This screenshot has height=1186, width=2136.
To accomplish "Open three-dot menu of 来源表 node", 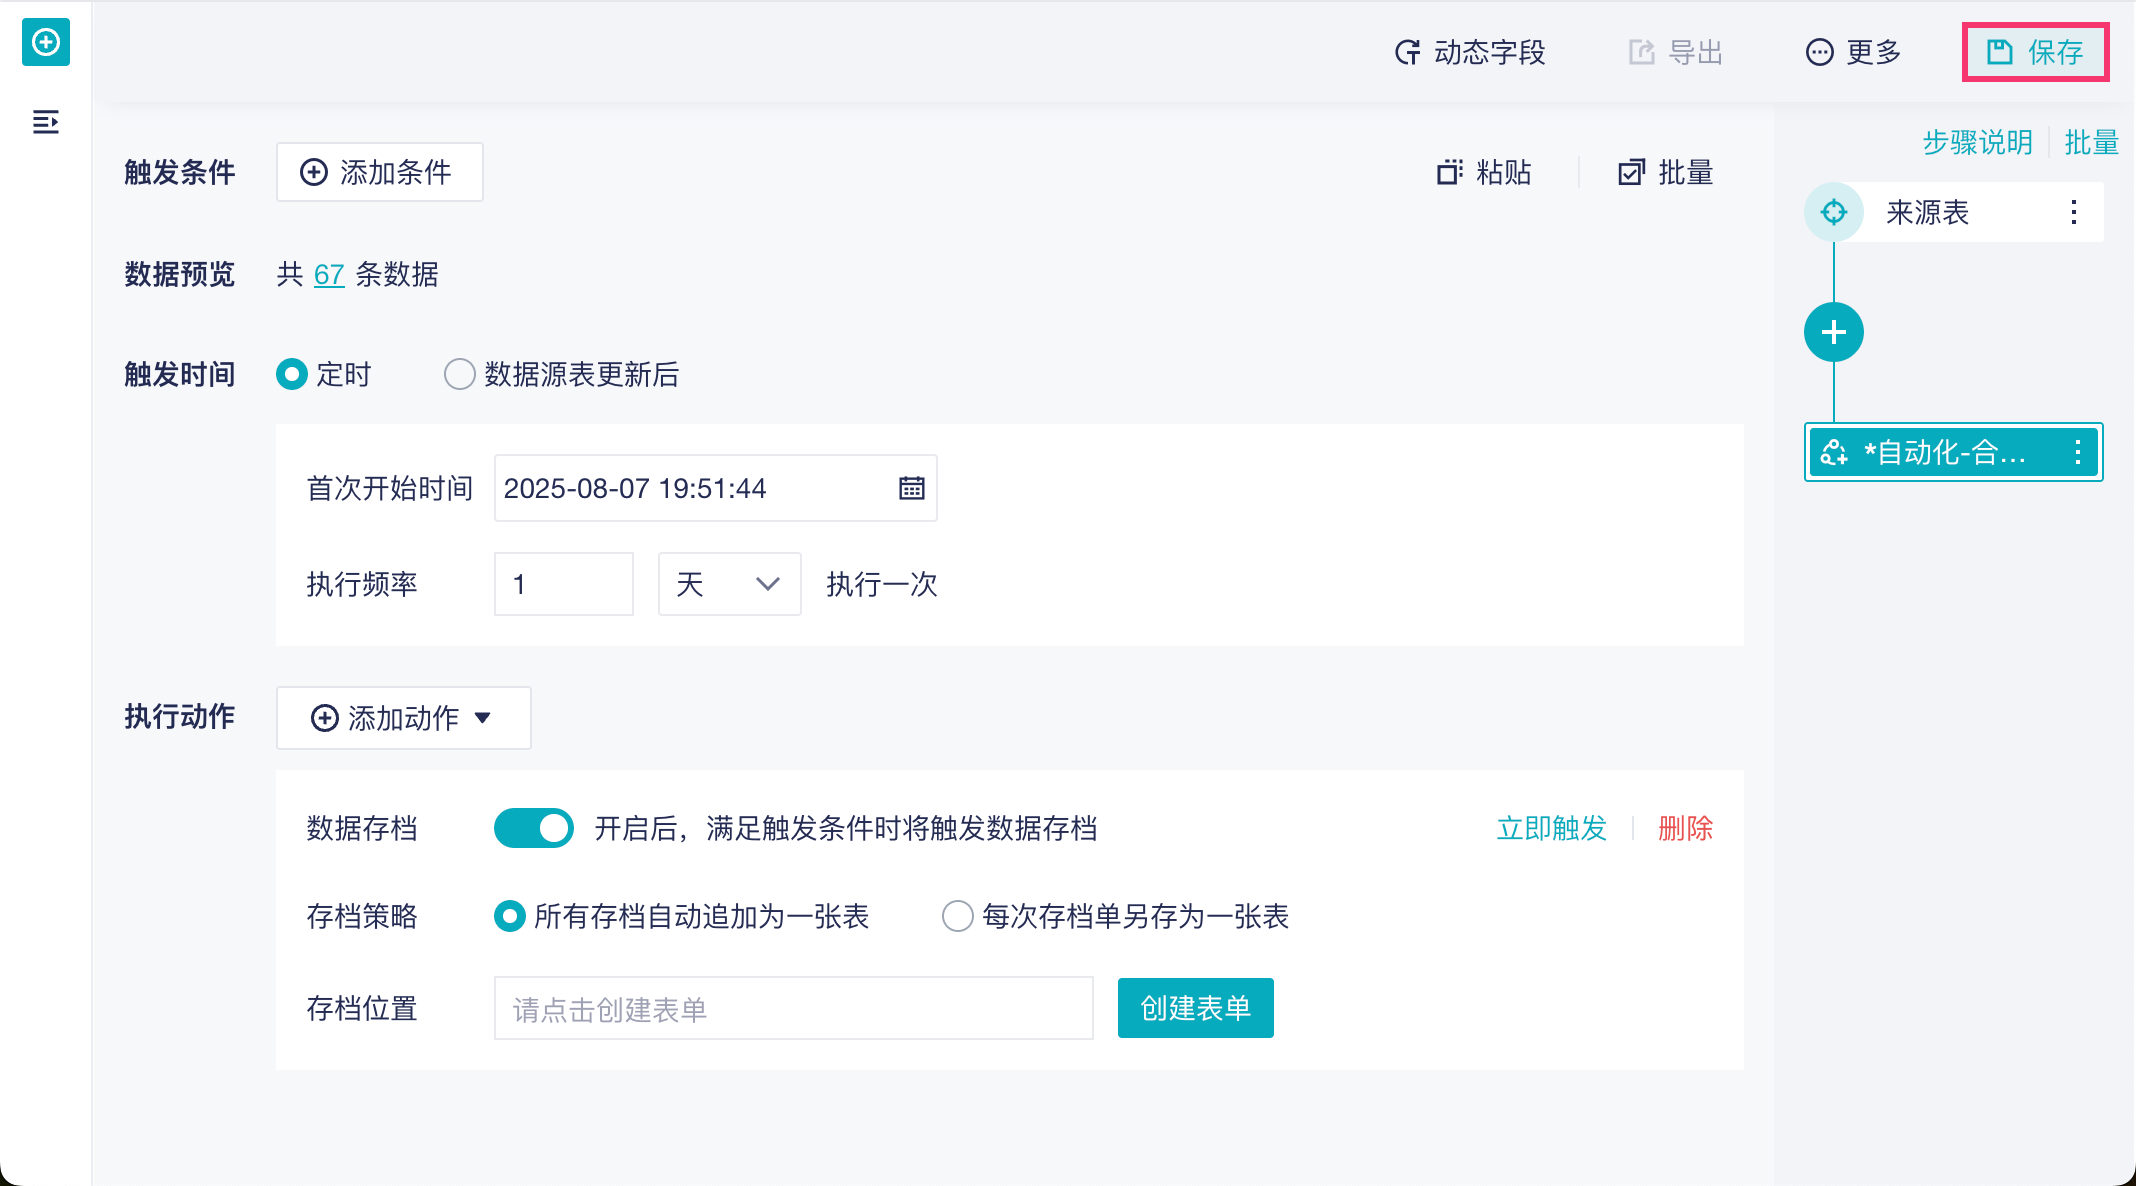I will tap(2074, 212).
